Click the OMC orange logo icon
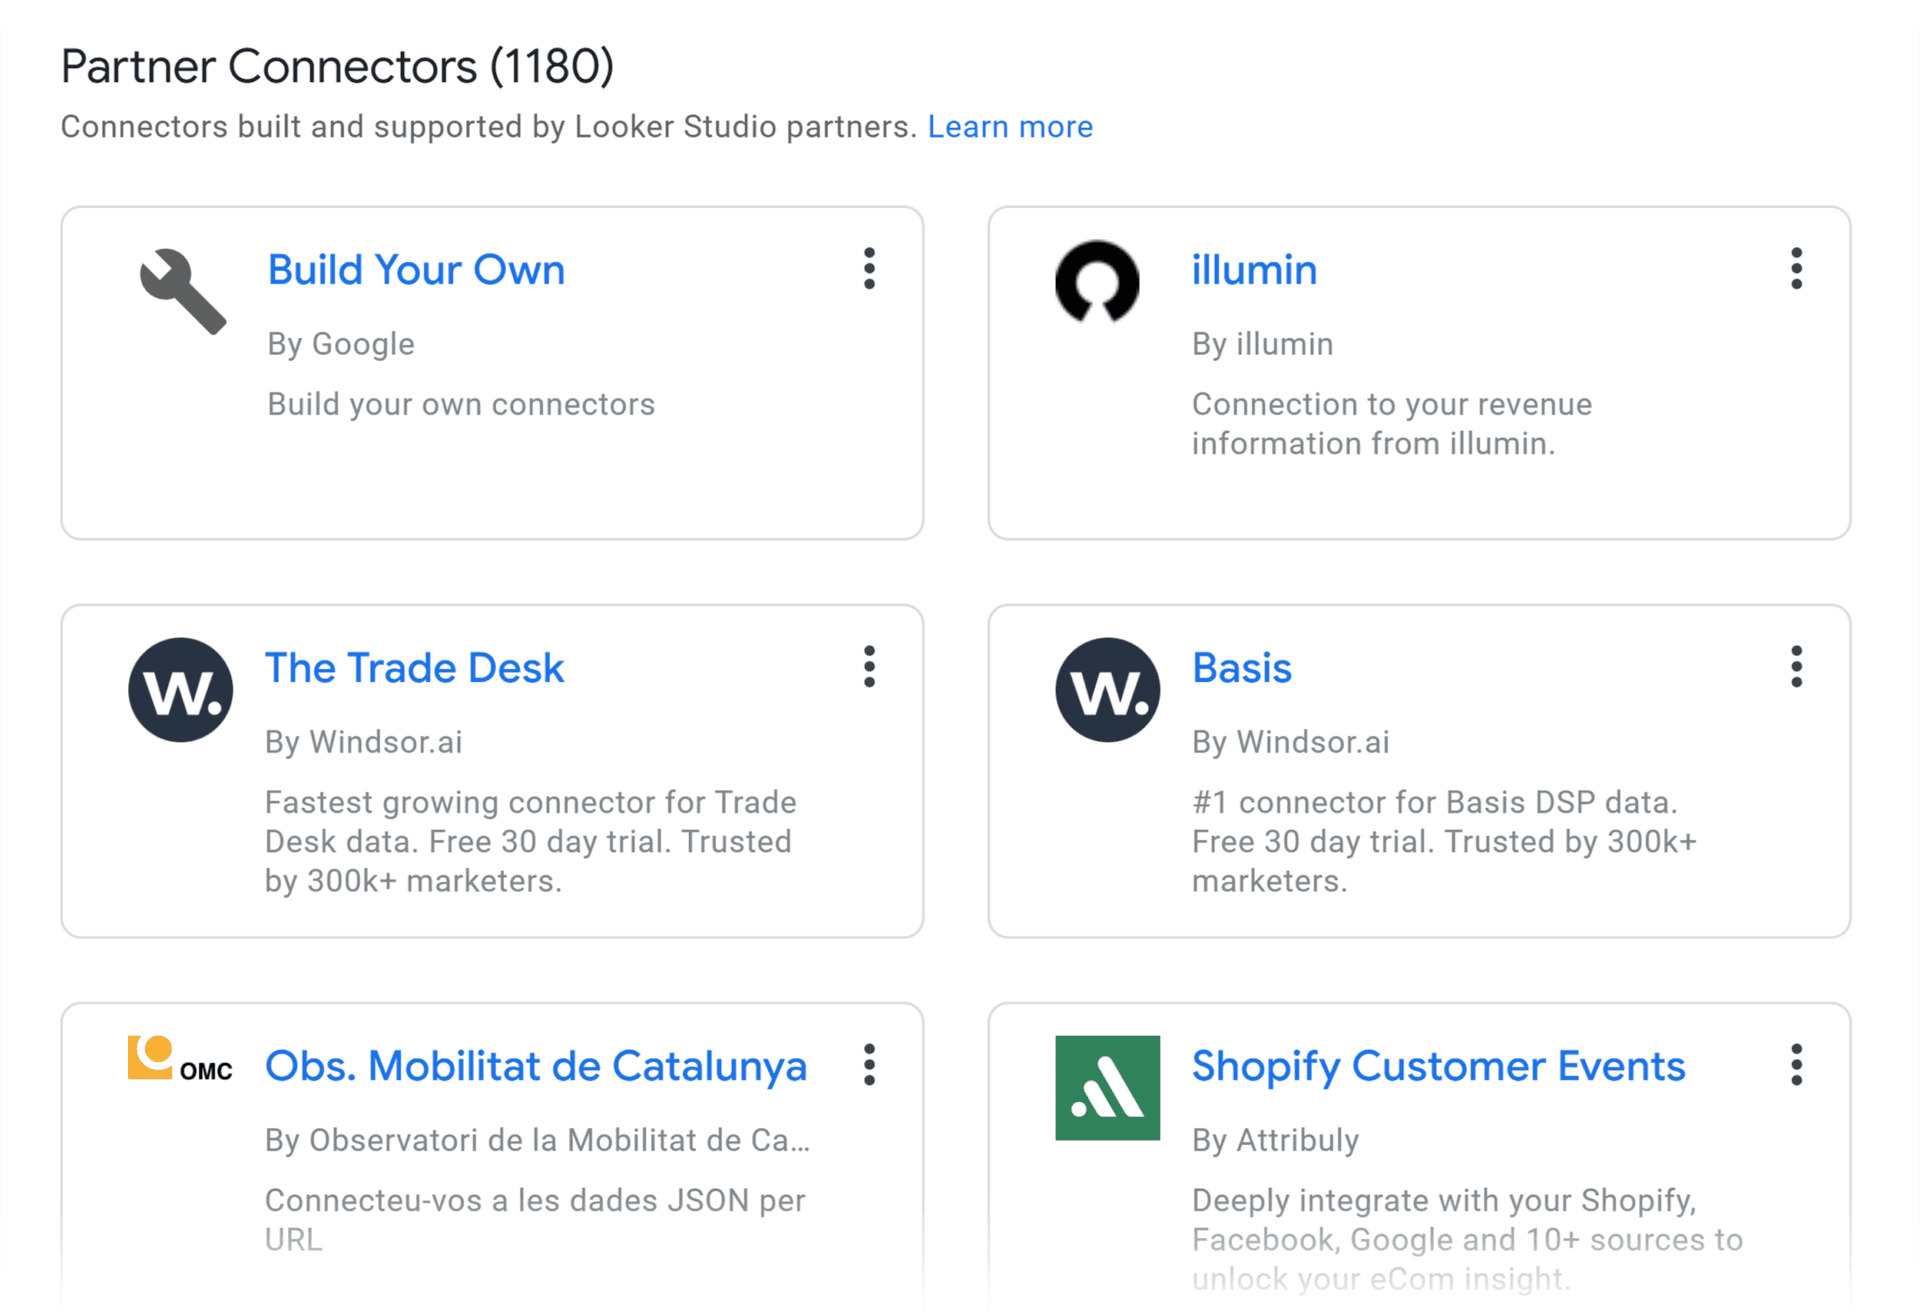 [x=180, y=1060]
